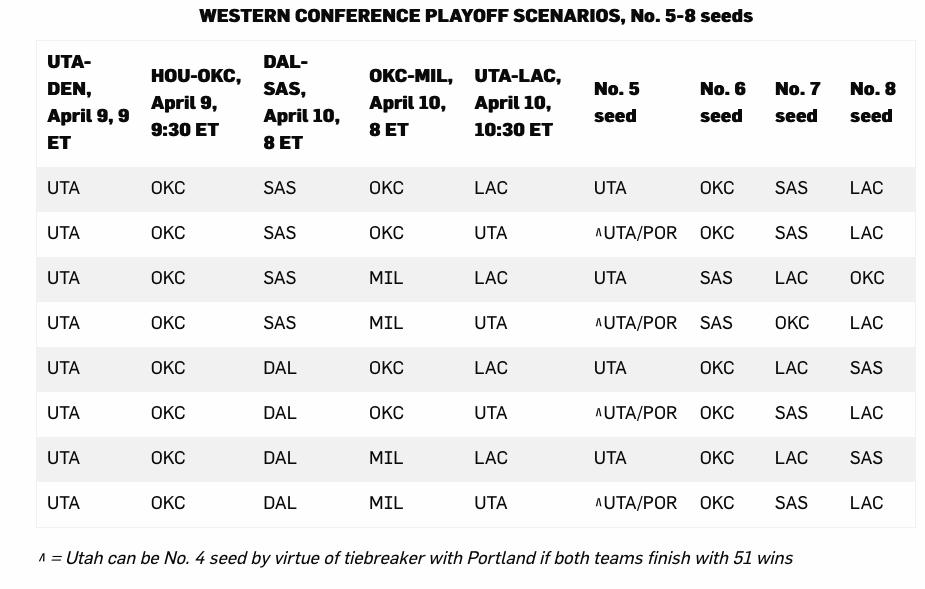Click the UTA-LAC, April 10 column header
Viewport: 925px width, 589px height.
[x=517, y=102]
